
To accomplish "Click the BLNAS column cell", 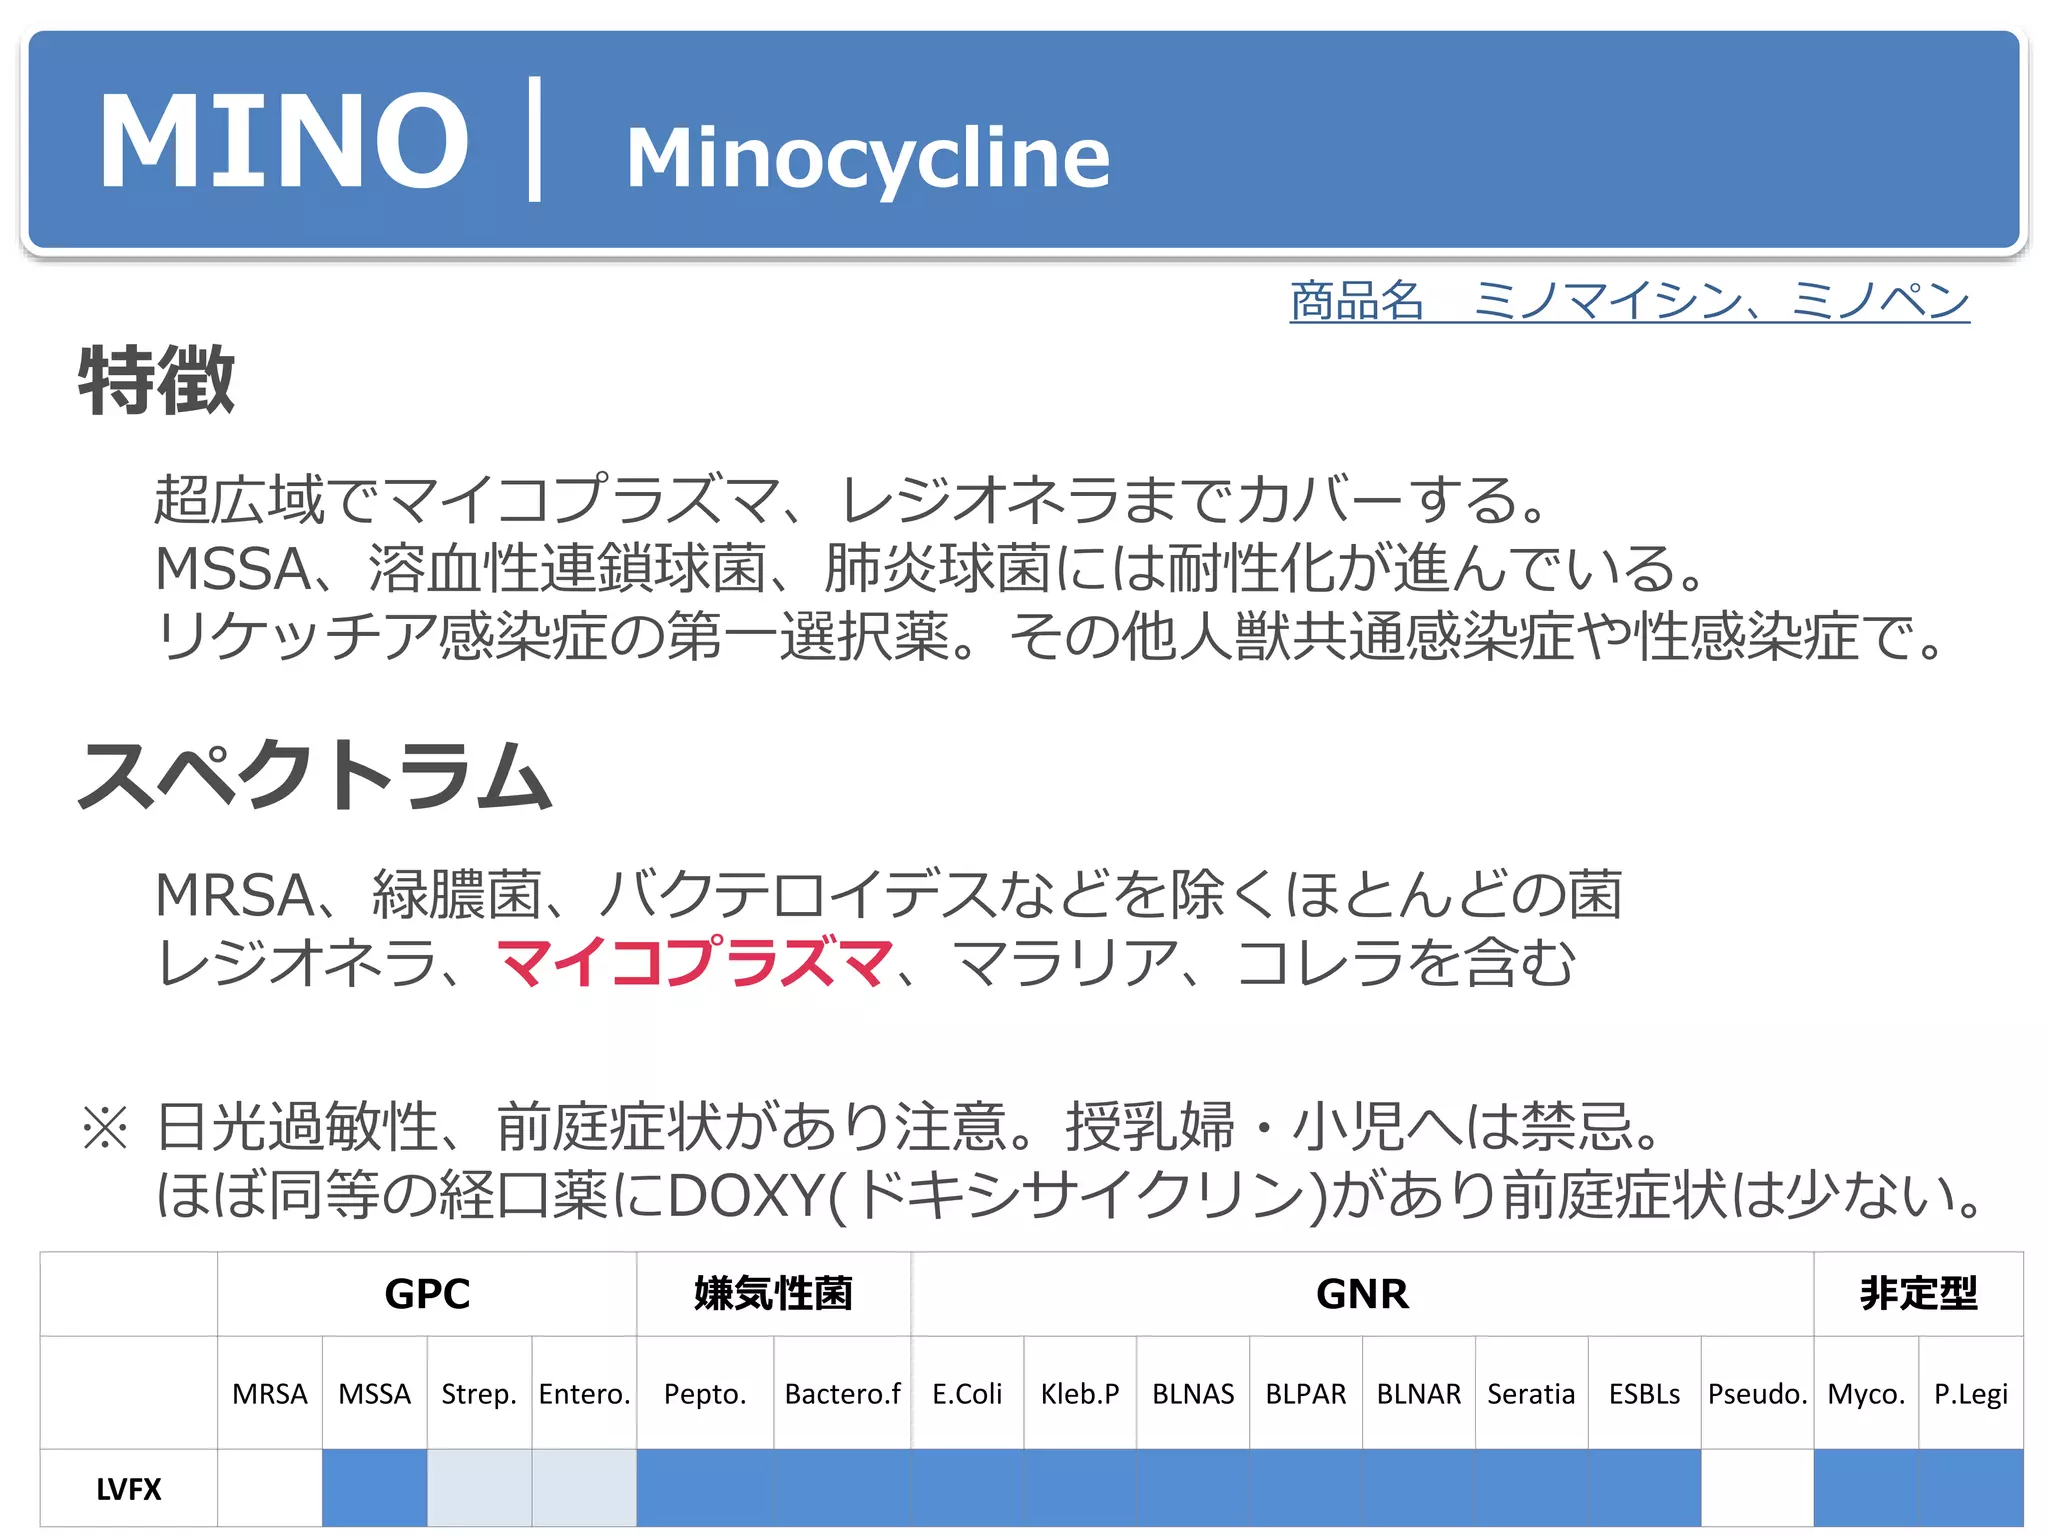I will point(1193,1393).
